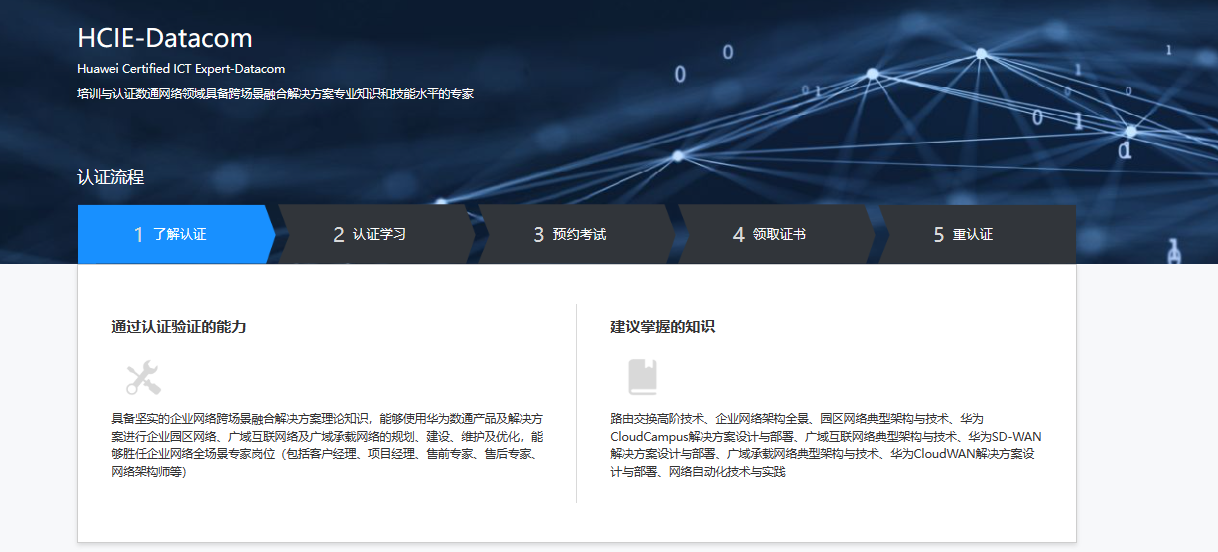
Task: Open the 重认证 step tab
Action: click(977, 235)
